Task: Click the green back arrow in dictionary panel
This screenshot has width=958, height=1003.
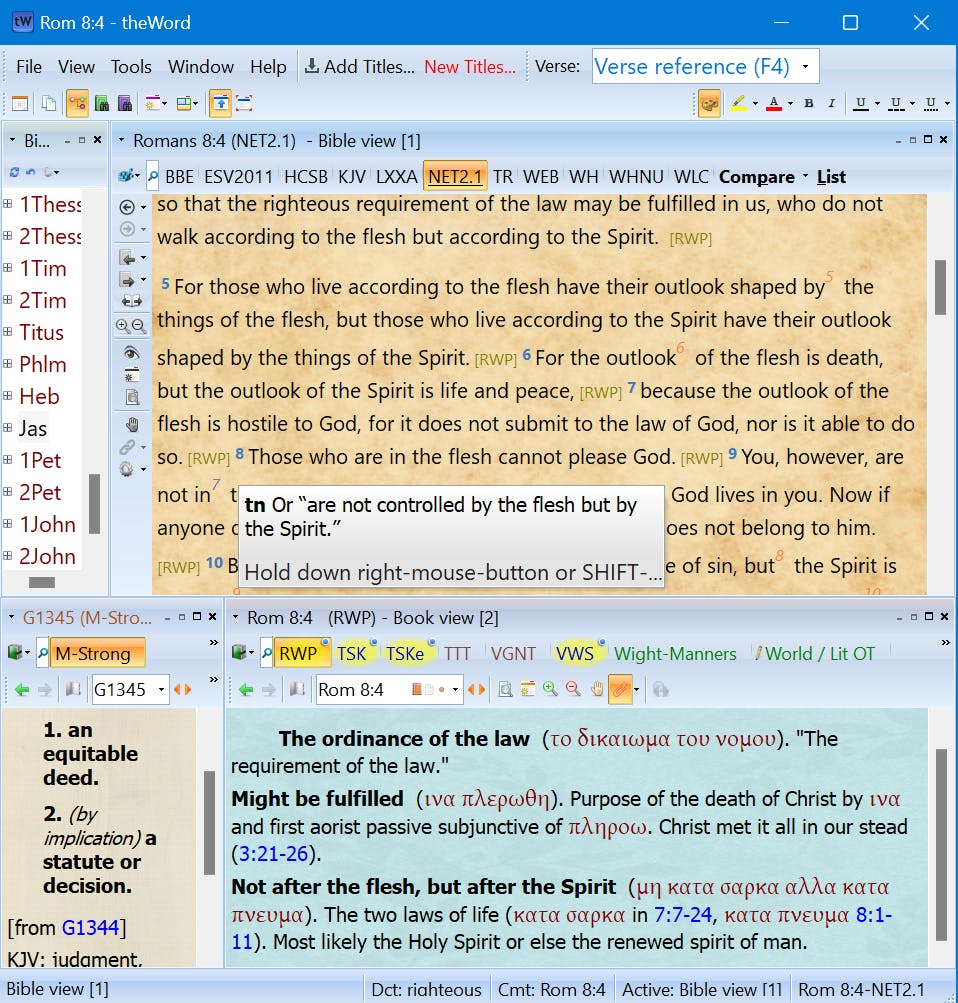Action: coord(22,689)
